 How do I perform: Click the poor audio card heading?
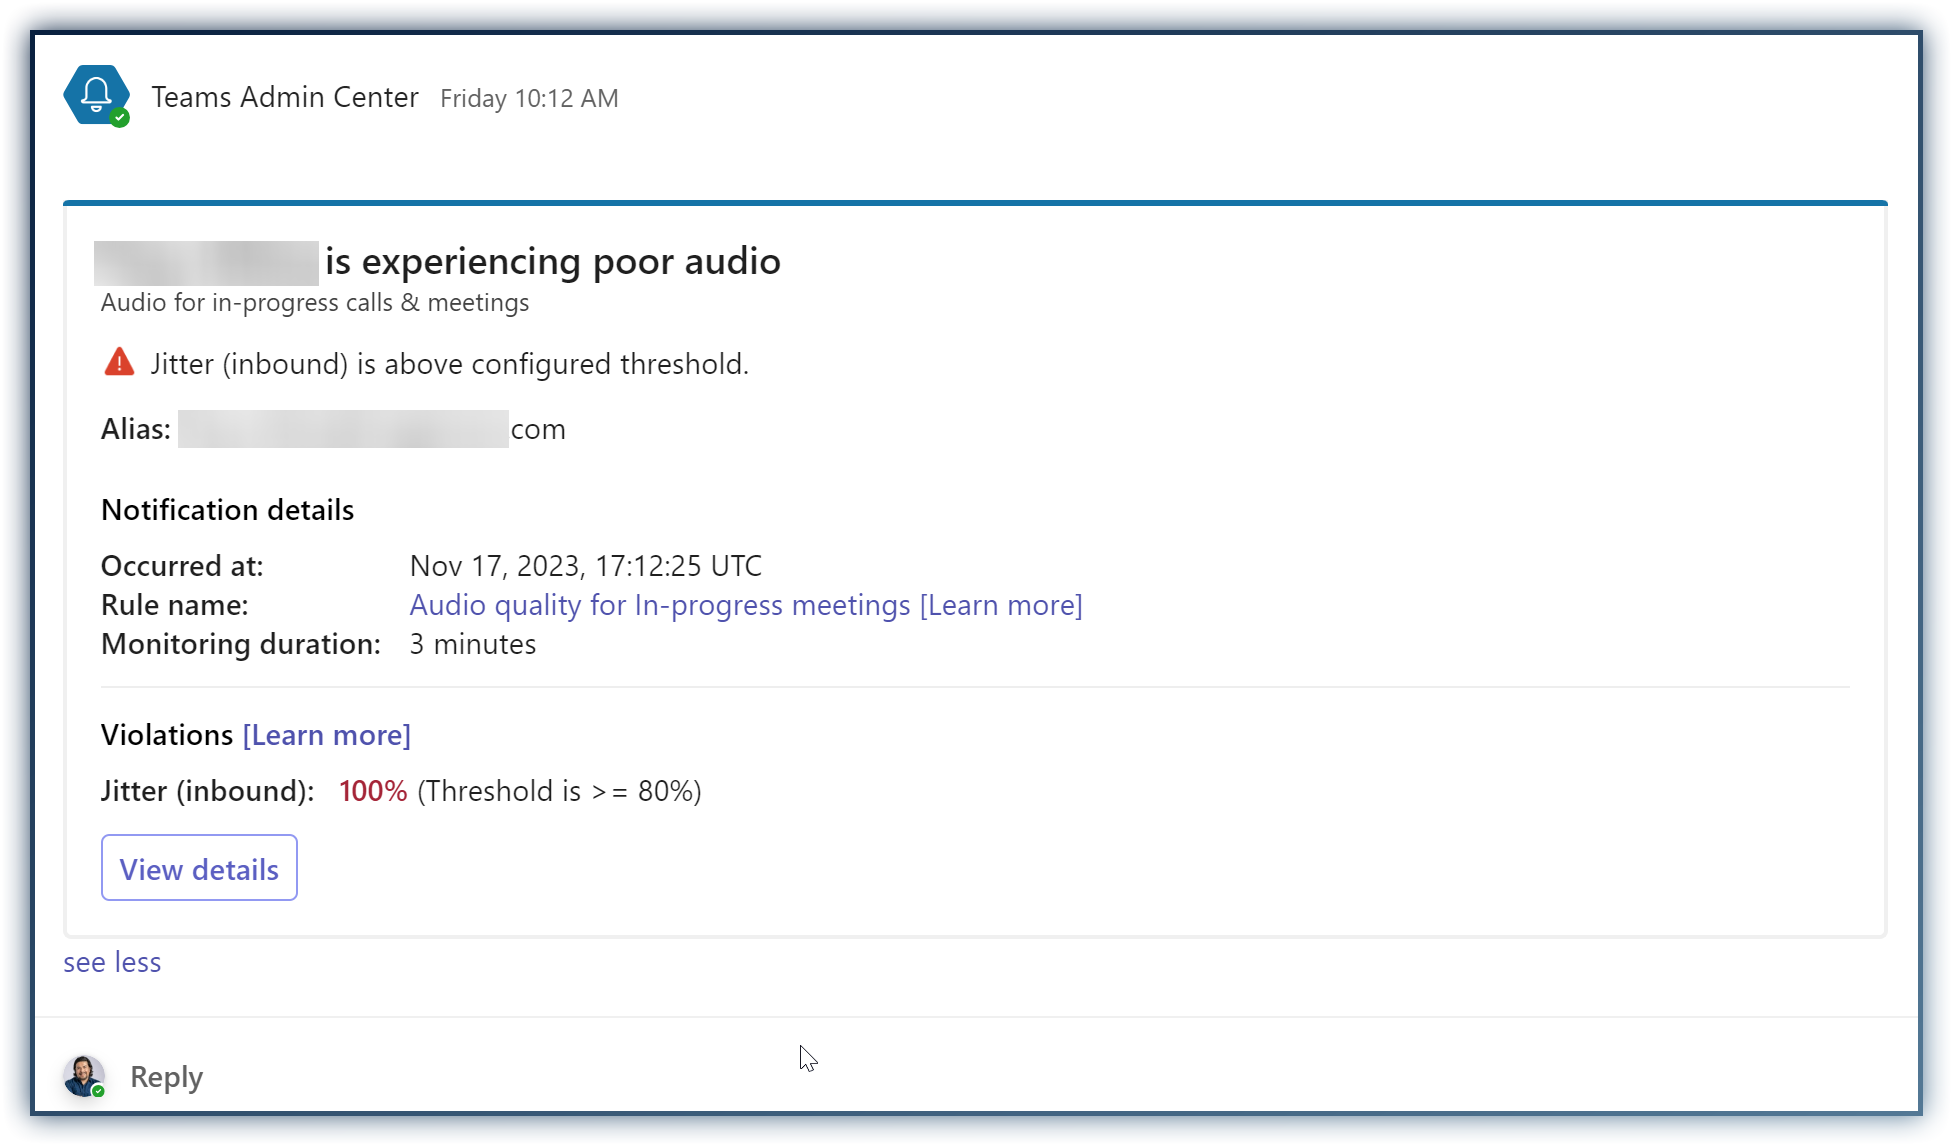click(552, 261)
